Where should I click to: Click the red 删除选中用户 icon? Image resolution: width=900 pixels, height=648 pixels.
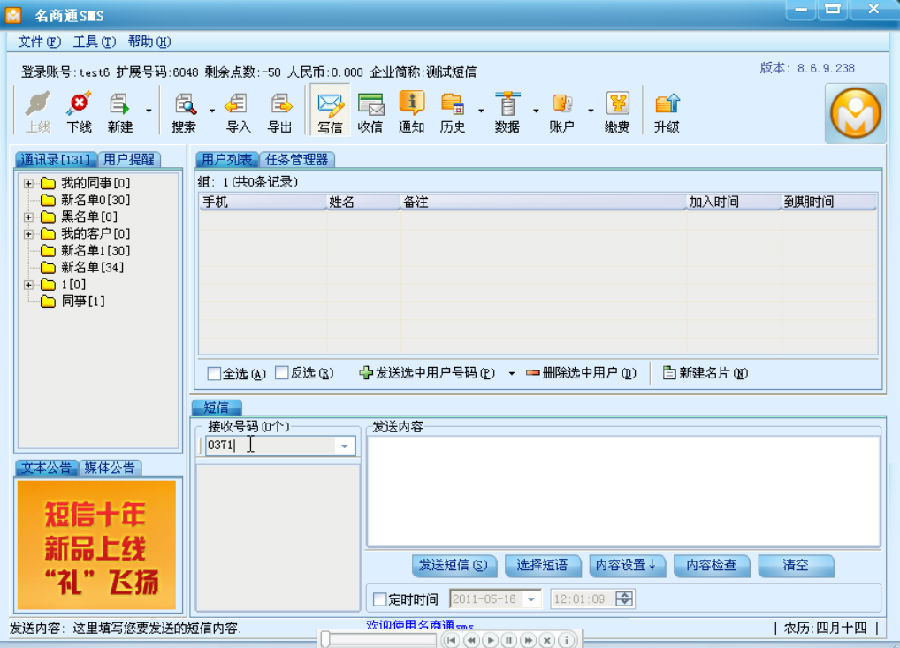point(533,373)
